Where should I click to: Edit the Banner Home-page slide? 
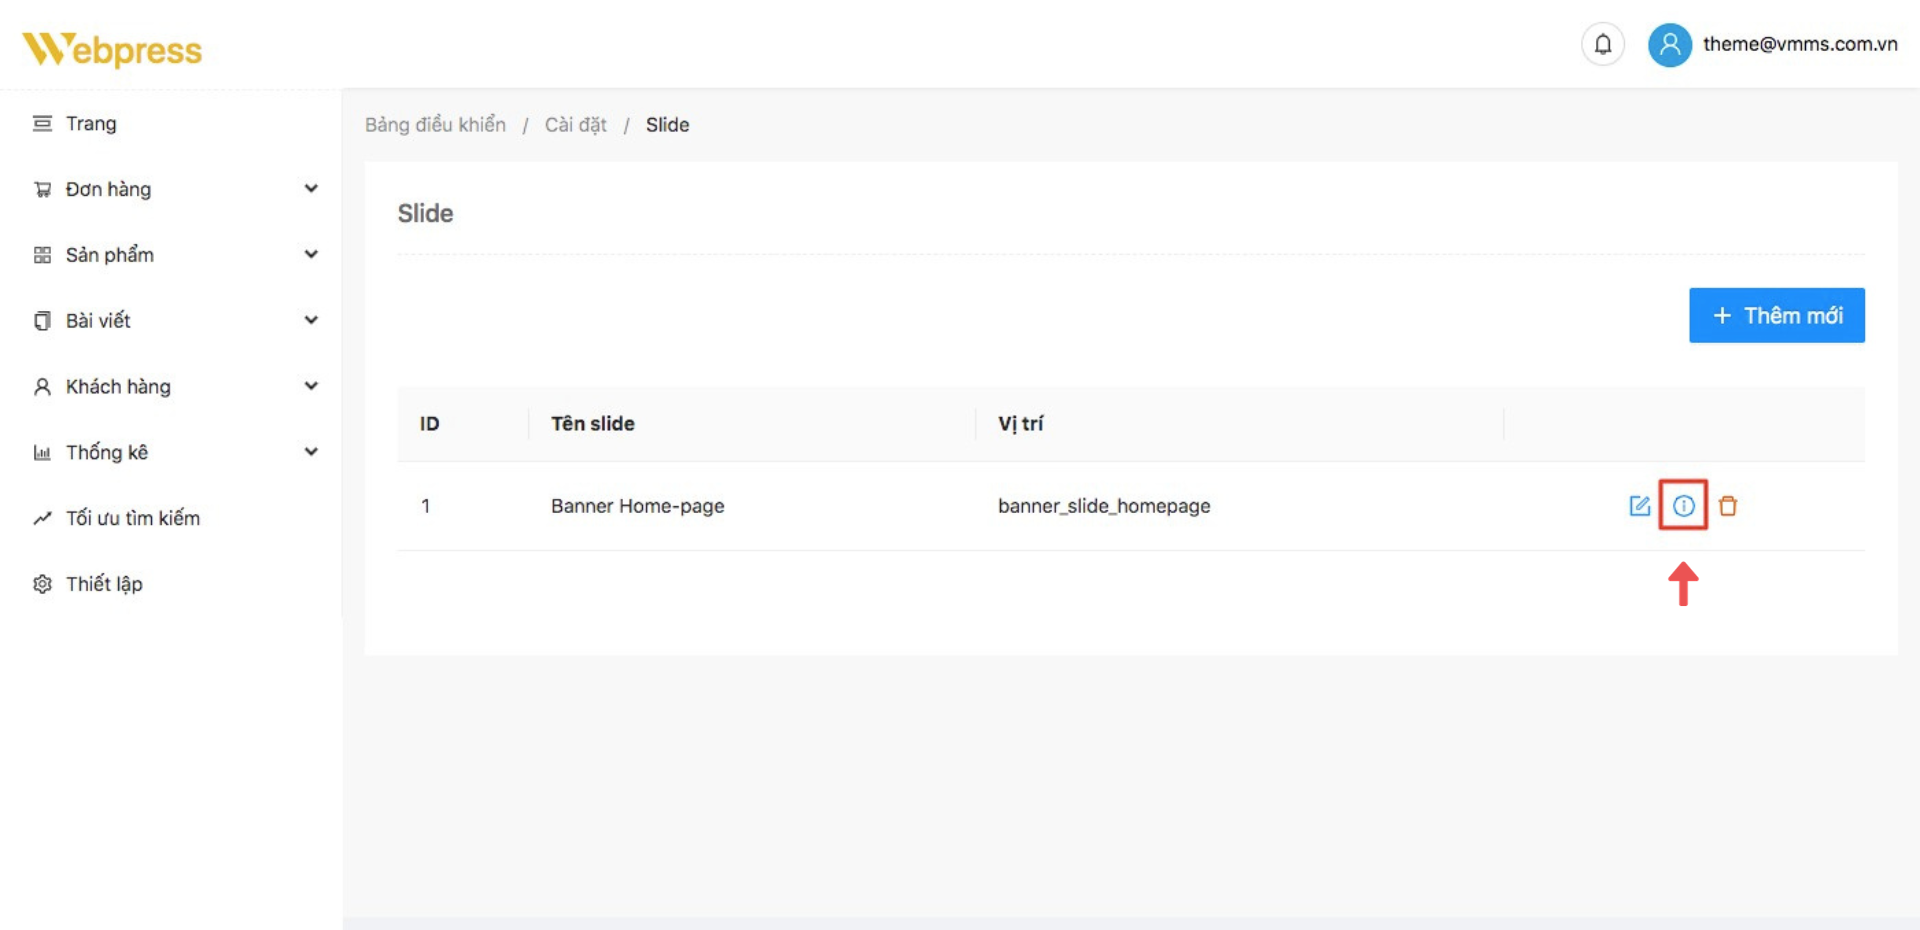click(1639, 506)
